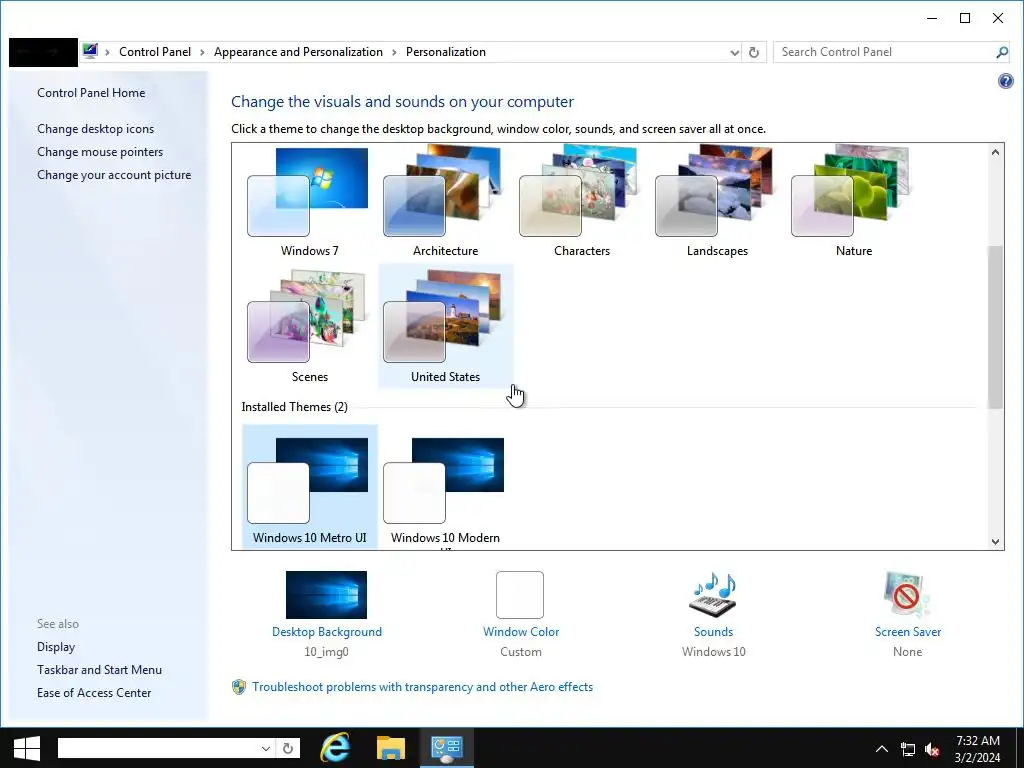Screen dimensions: 1024x768
Task: Click the Screen Saver link text
Action: 908,632
